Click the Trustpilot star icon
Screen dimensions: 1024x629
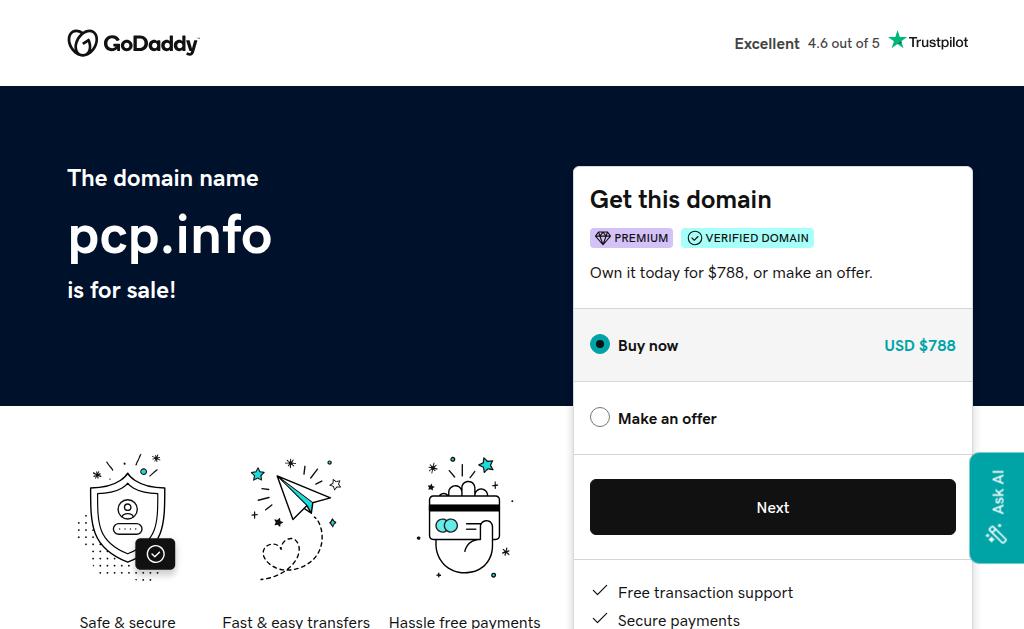[x=897, y=40]
